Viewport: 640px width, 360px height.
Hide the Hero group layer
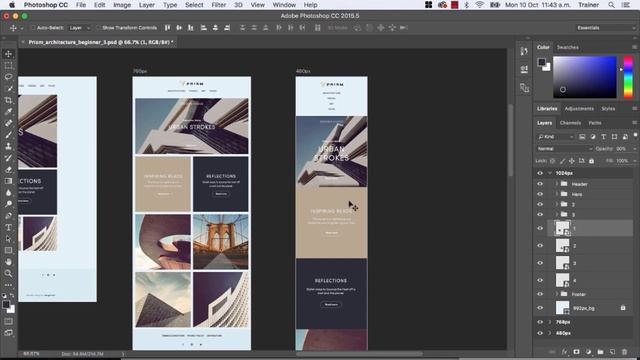[x=540, y=194]
